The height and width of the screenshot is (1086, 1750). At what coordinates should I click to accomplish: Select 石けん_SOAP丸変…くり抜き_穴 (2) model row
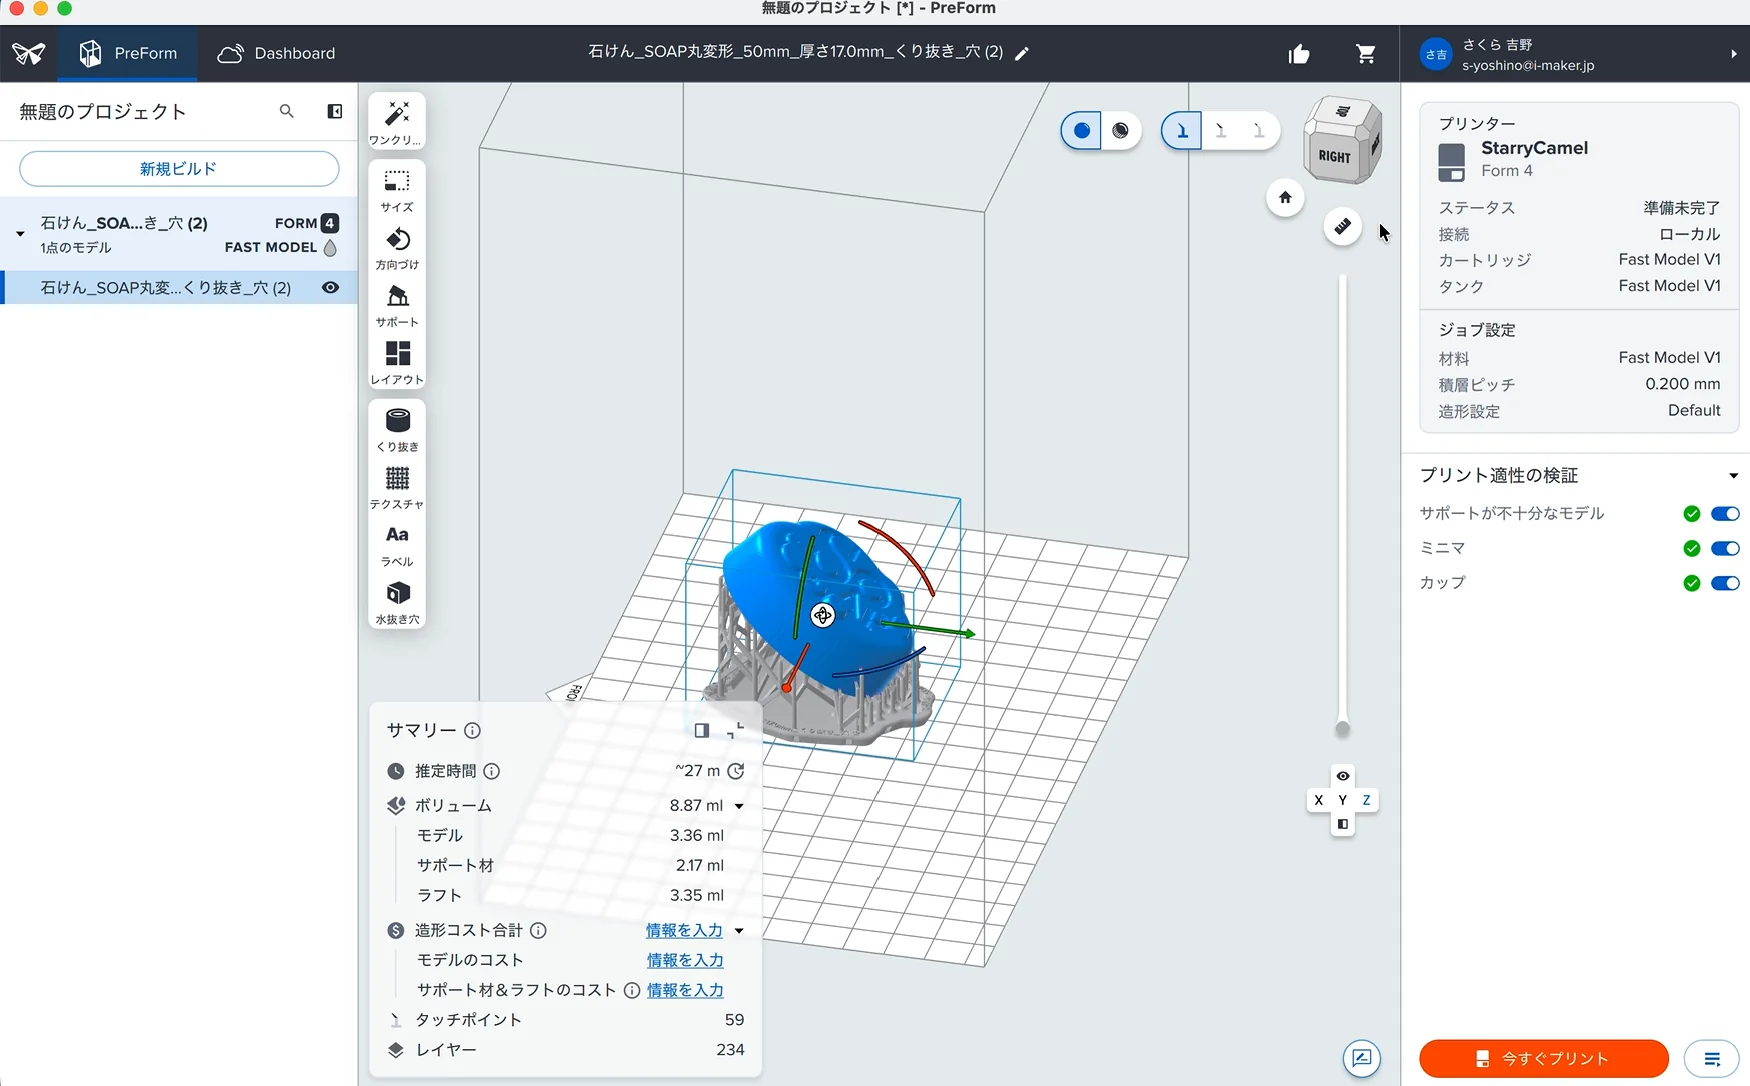pyautogui.click(x=180, y=288)
